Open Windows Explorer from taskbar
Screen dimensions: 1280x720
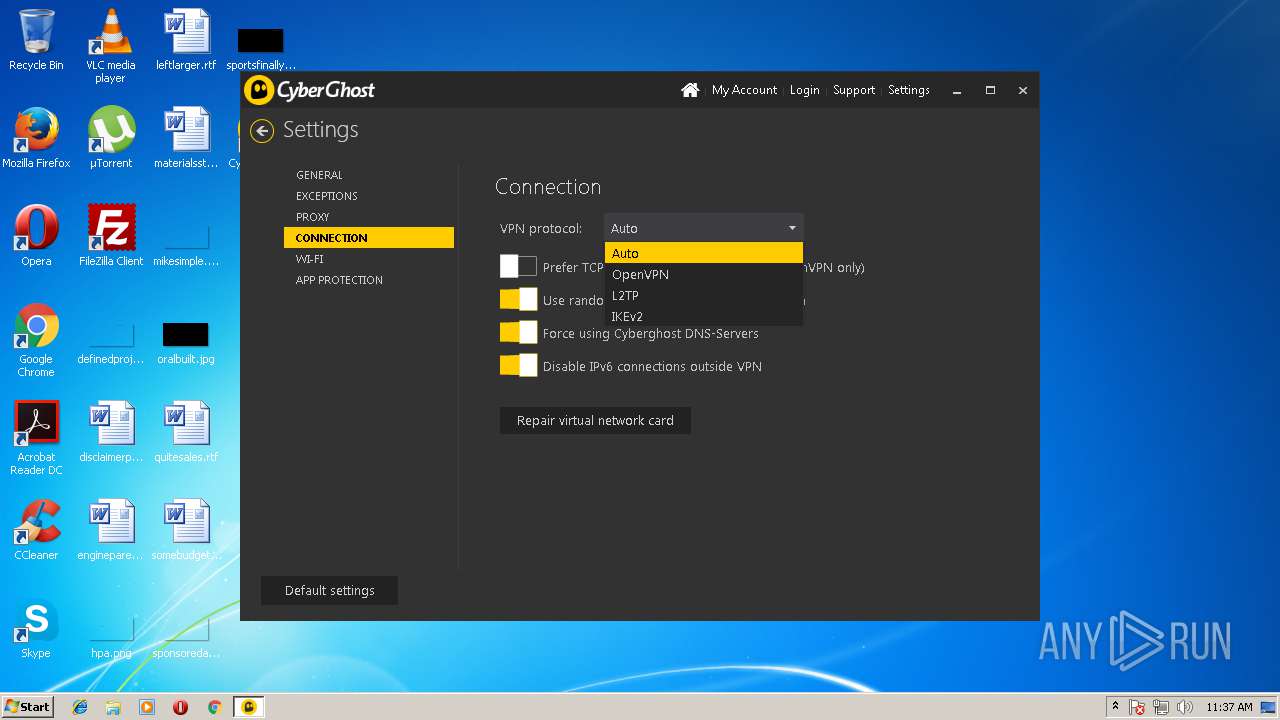pyautogui.click(x=113, y=707)
